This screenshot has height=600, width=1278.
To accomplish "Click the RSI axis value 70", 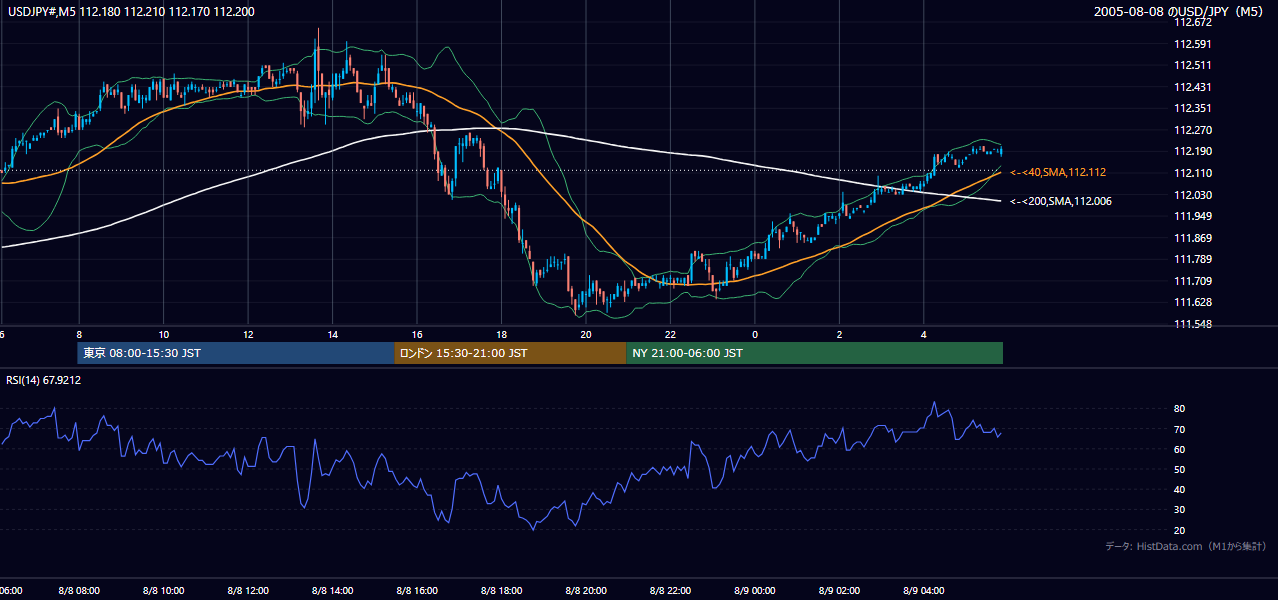I will [1180, 429].
